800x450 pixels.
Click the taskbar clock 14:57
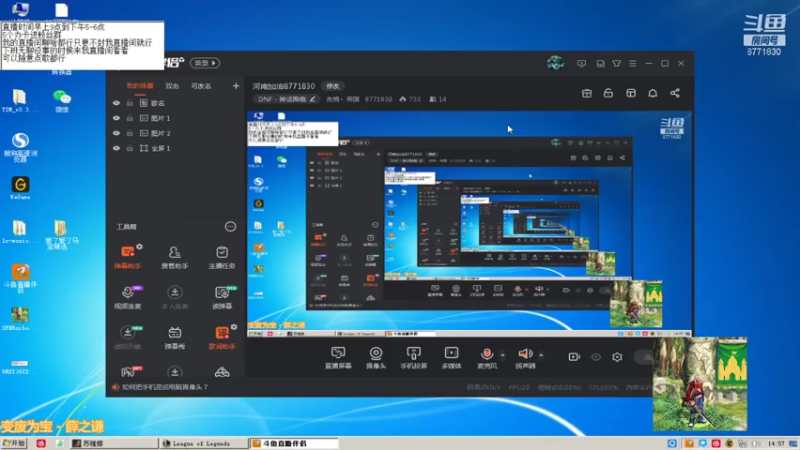[x=776, y=443]
